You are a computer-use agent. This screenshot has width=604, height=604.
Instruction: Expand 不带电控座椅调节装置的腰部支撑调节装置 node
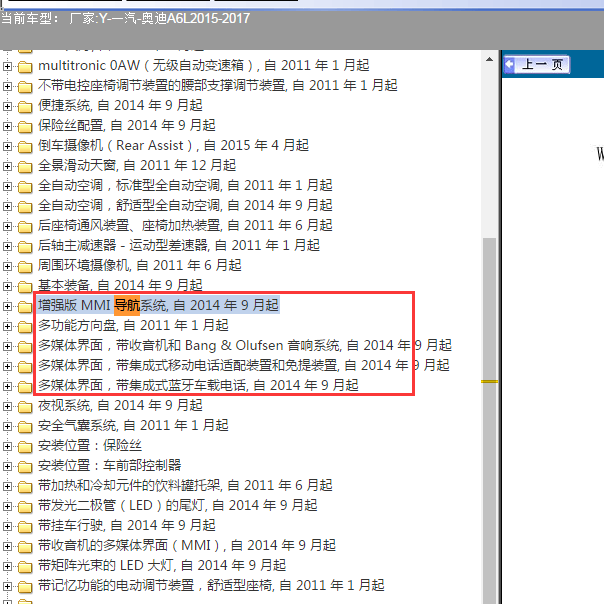pyautogui.click(x=7, y=86)
